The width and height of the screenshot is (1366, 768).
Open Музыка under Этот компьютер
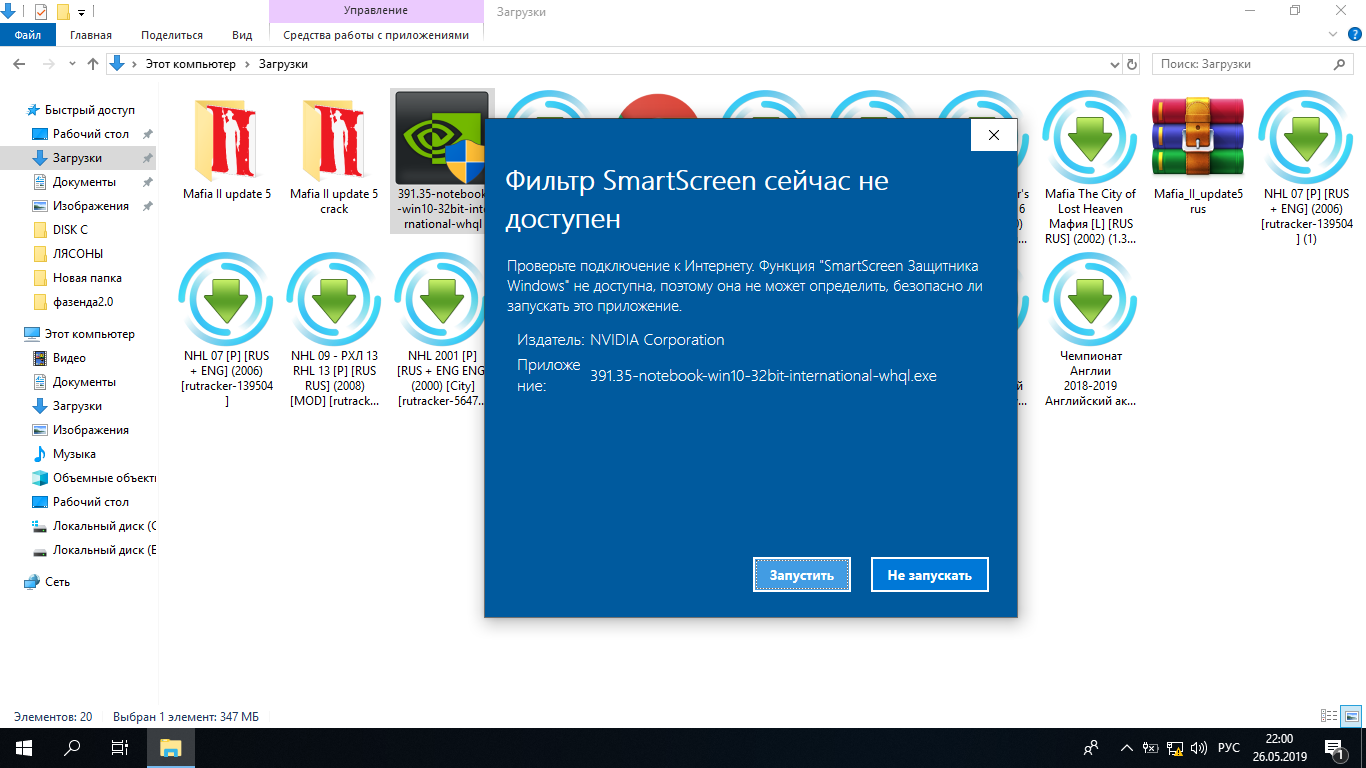pyautogui.click(x=74, y=454)
